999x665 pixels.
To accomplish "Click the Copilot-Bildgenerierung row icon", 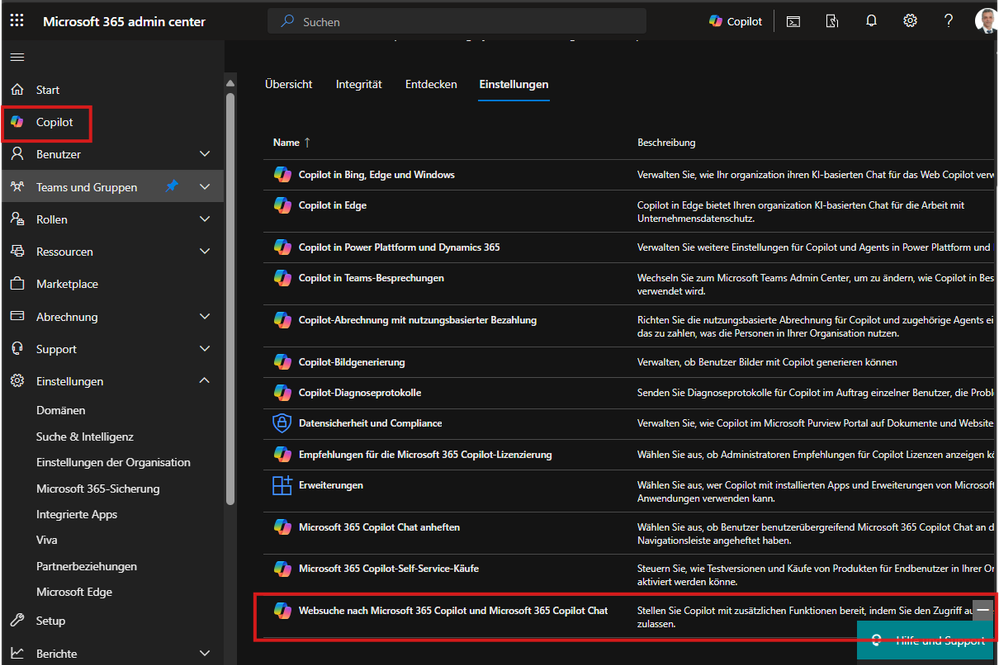I will [282, 362].
